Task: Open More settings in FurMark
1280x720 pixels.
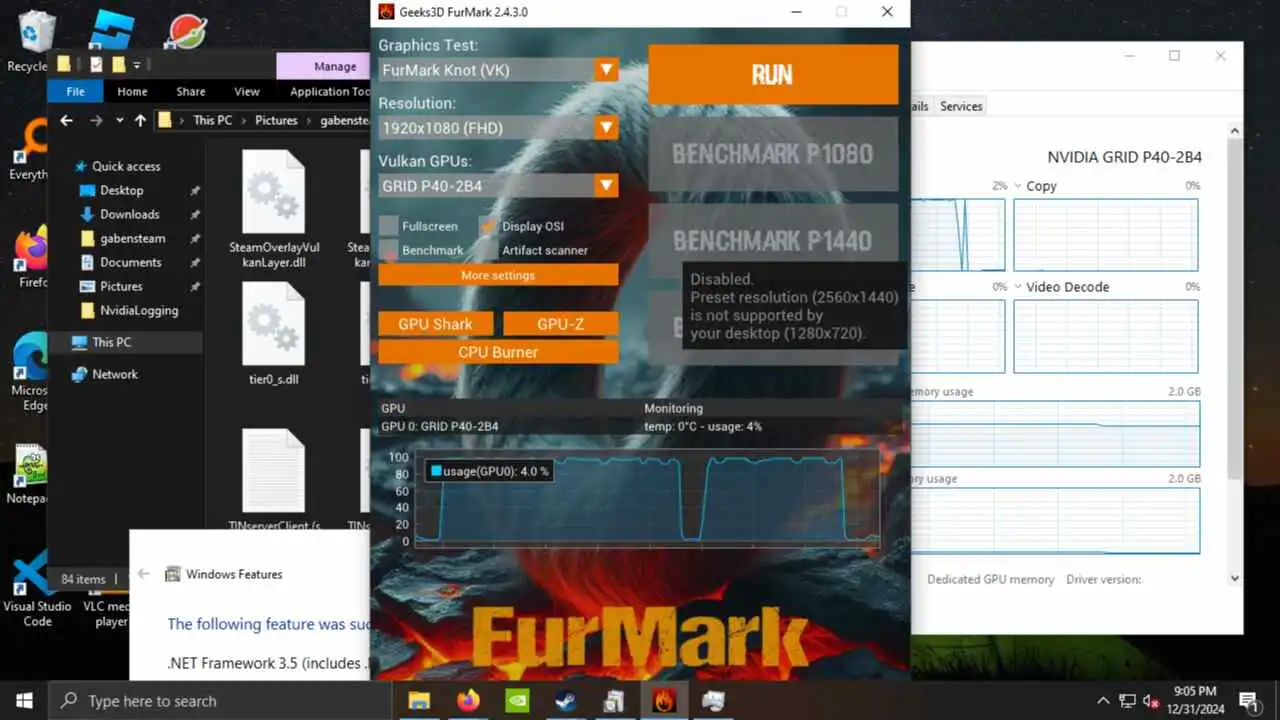Action: (498, 275)
